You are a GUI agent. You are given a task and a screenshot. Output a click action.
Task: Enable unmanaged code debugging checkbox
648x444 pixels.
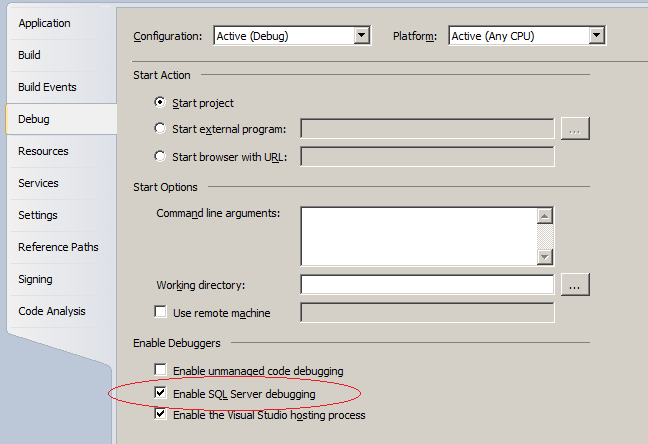pos(160,370)
